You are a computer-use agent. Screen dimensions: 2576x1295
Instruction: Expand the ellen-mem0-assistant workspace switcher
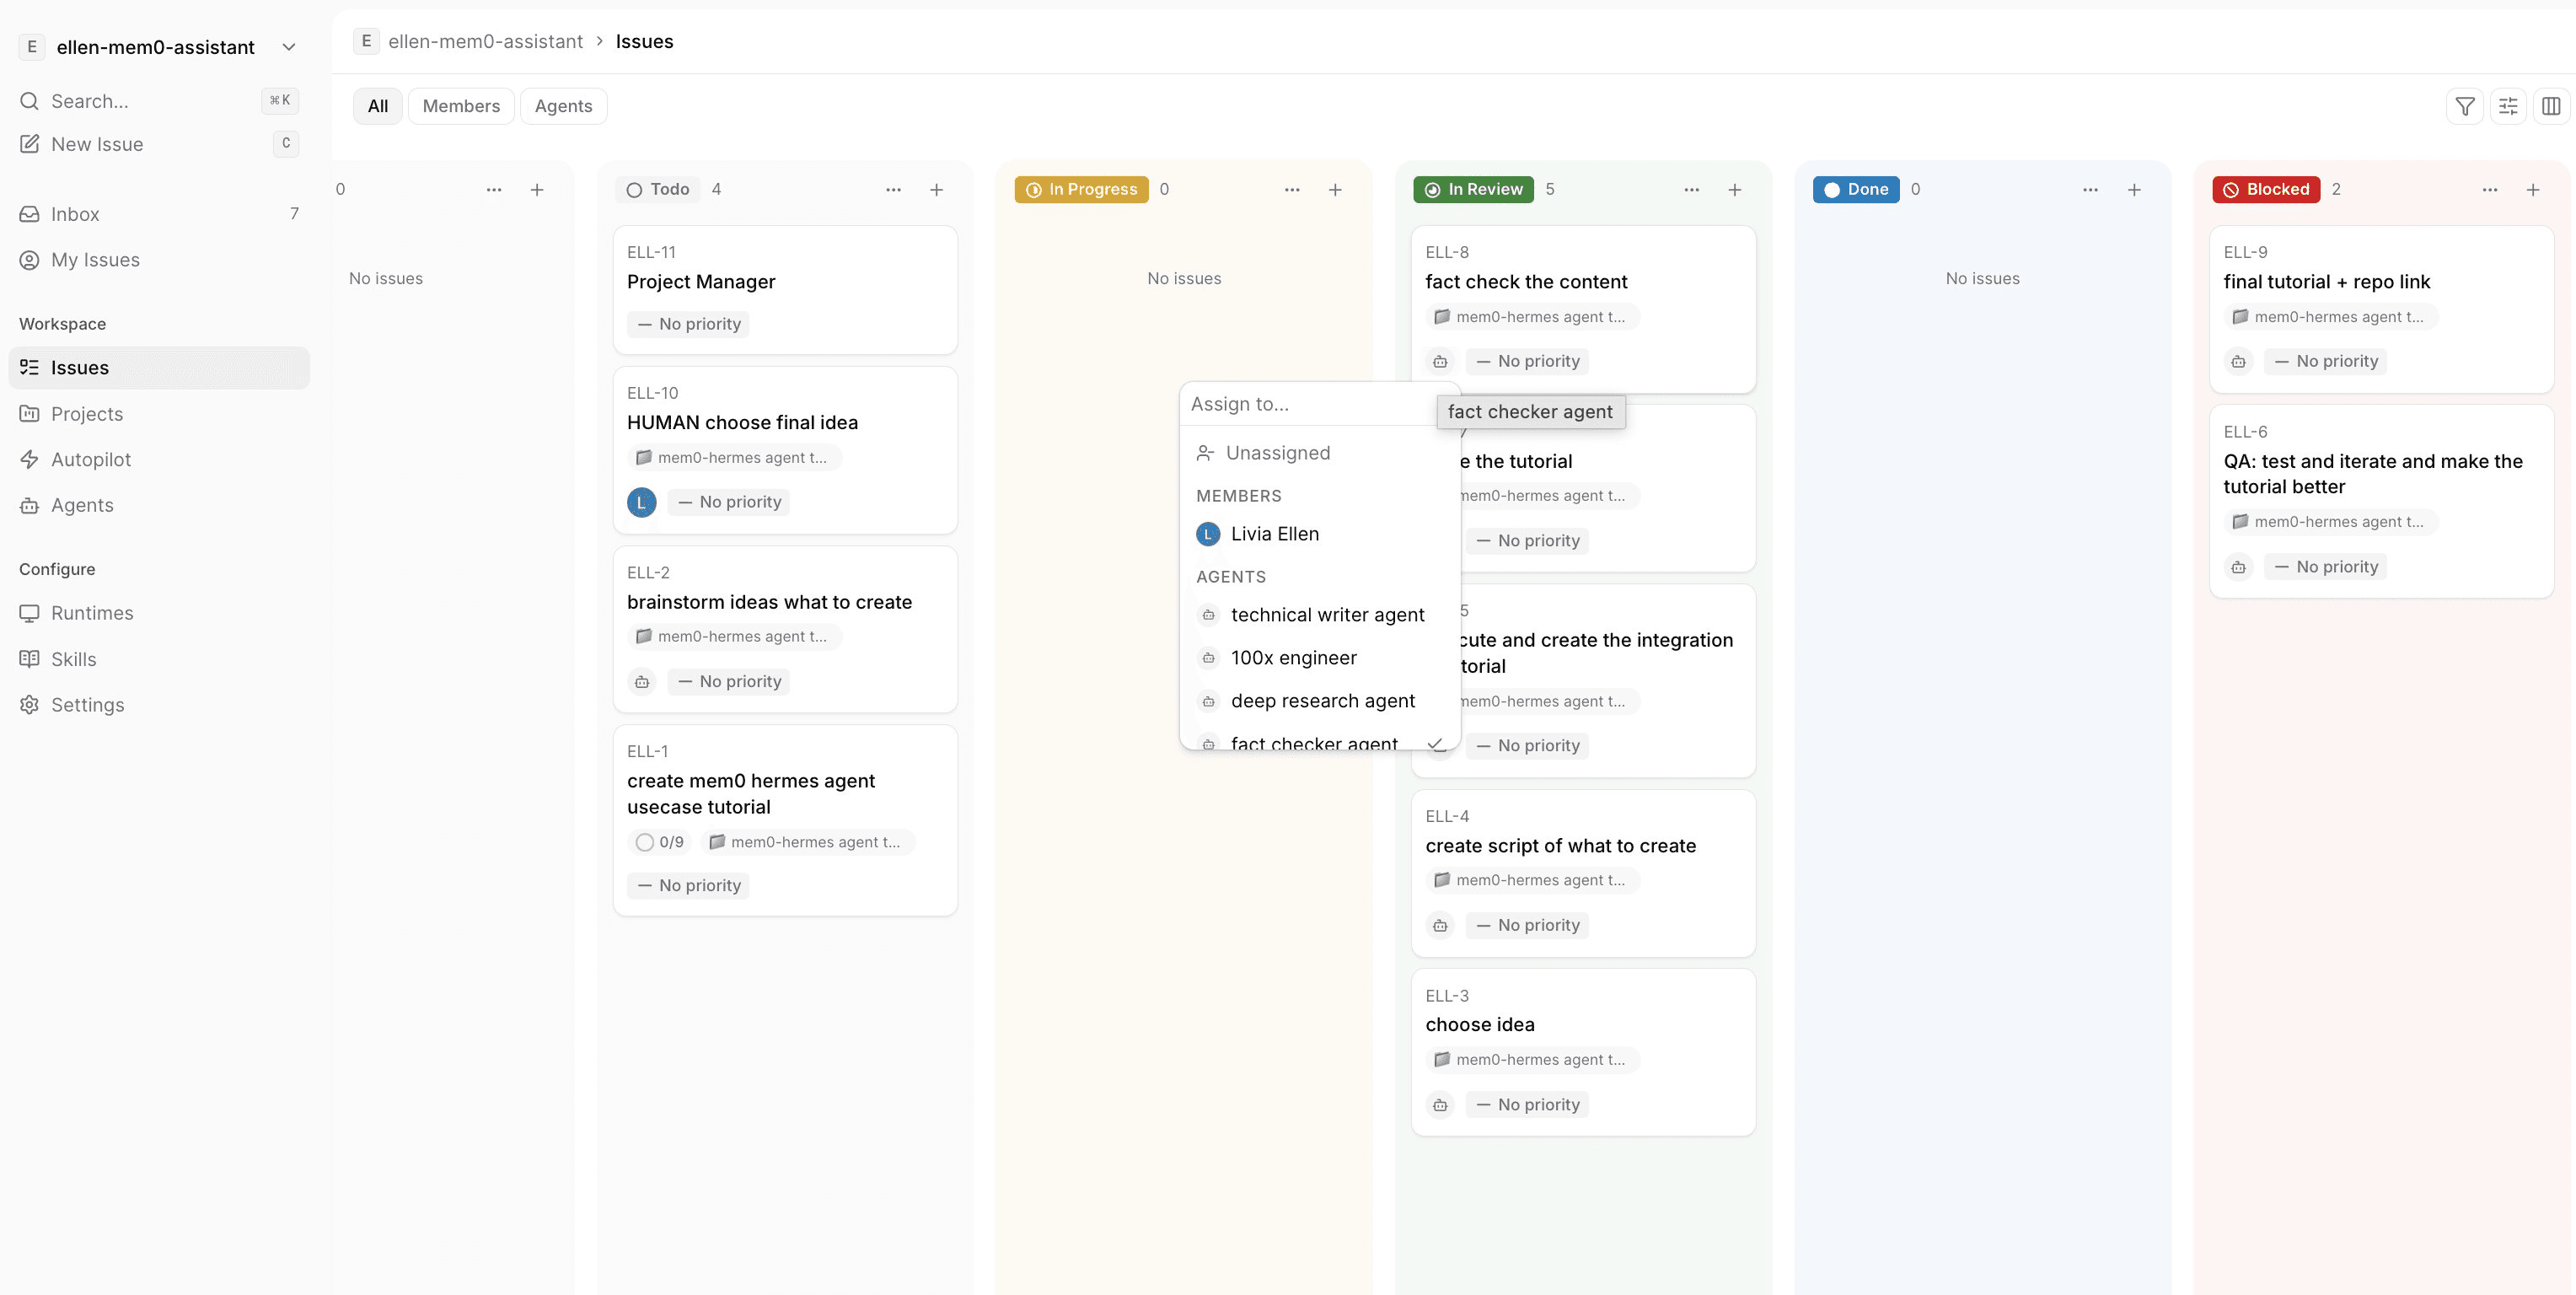(288, 47)
